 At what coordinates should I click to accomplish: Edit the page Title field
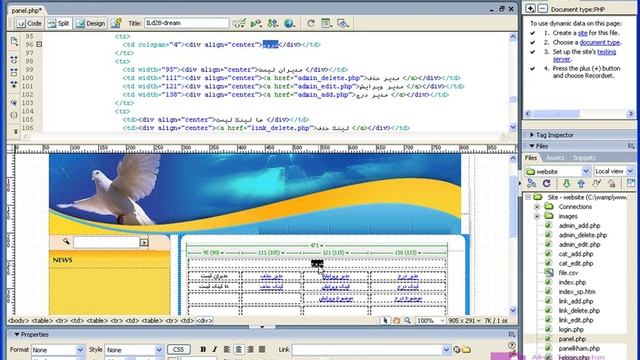point(187,23)
